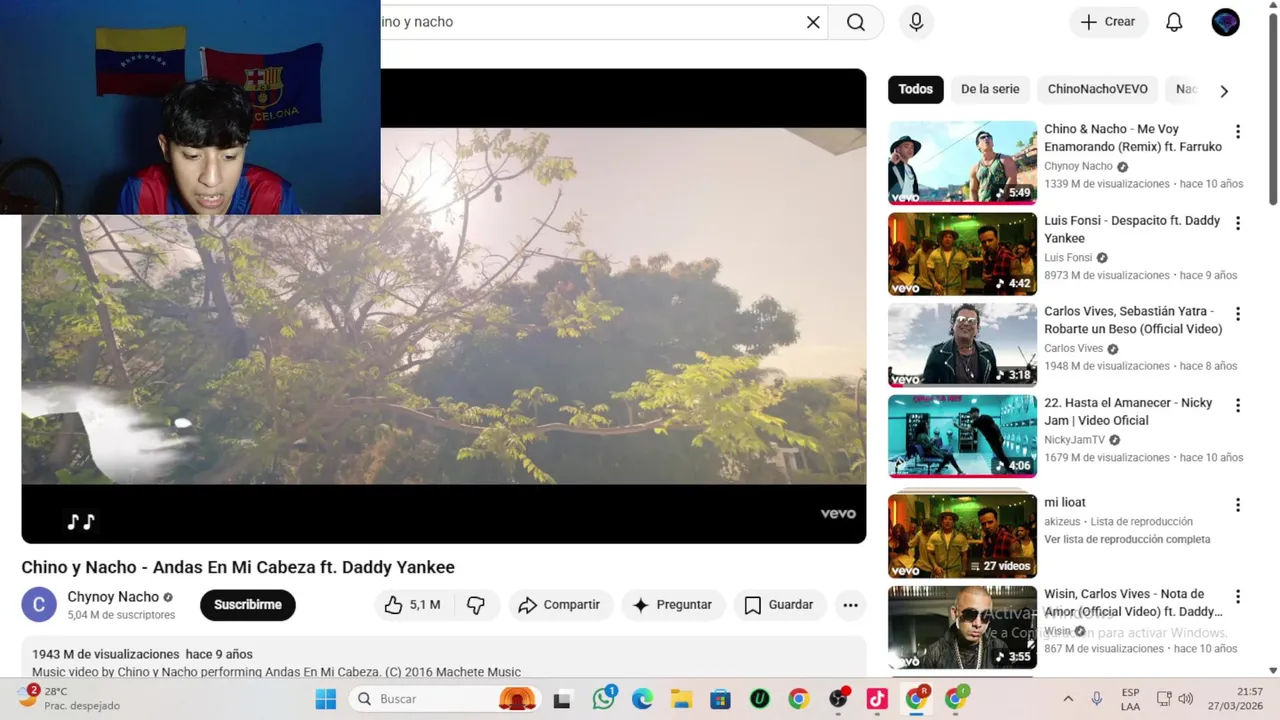Click the Preguntar button
This screenshot has height=720, width=1280.
673,605
